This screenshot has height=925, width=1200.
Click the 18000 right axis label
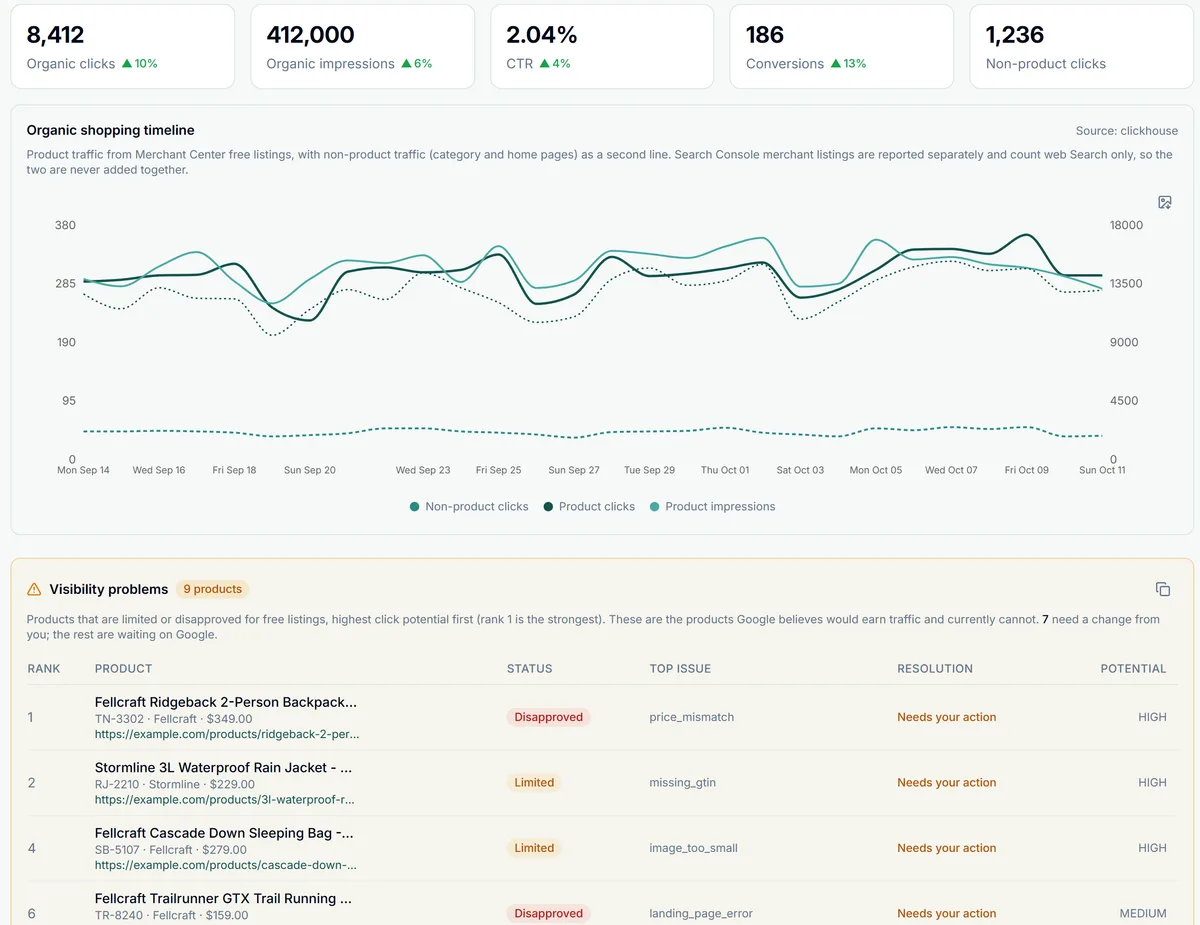tap(1126, 226)
